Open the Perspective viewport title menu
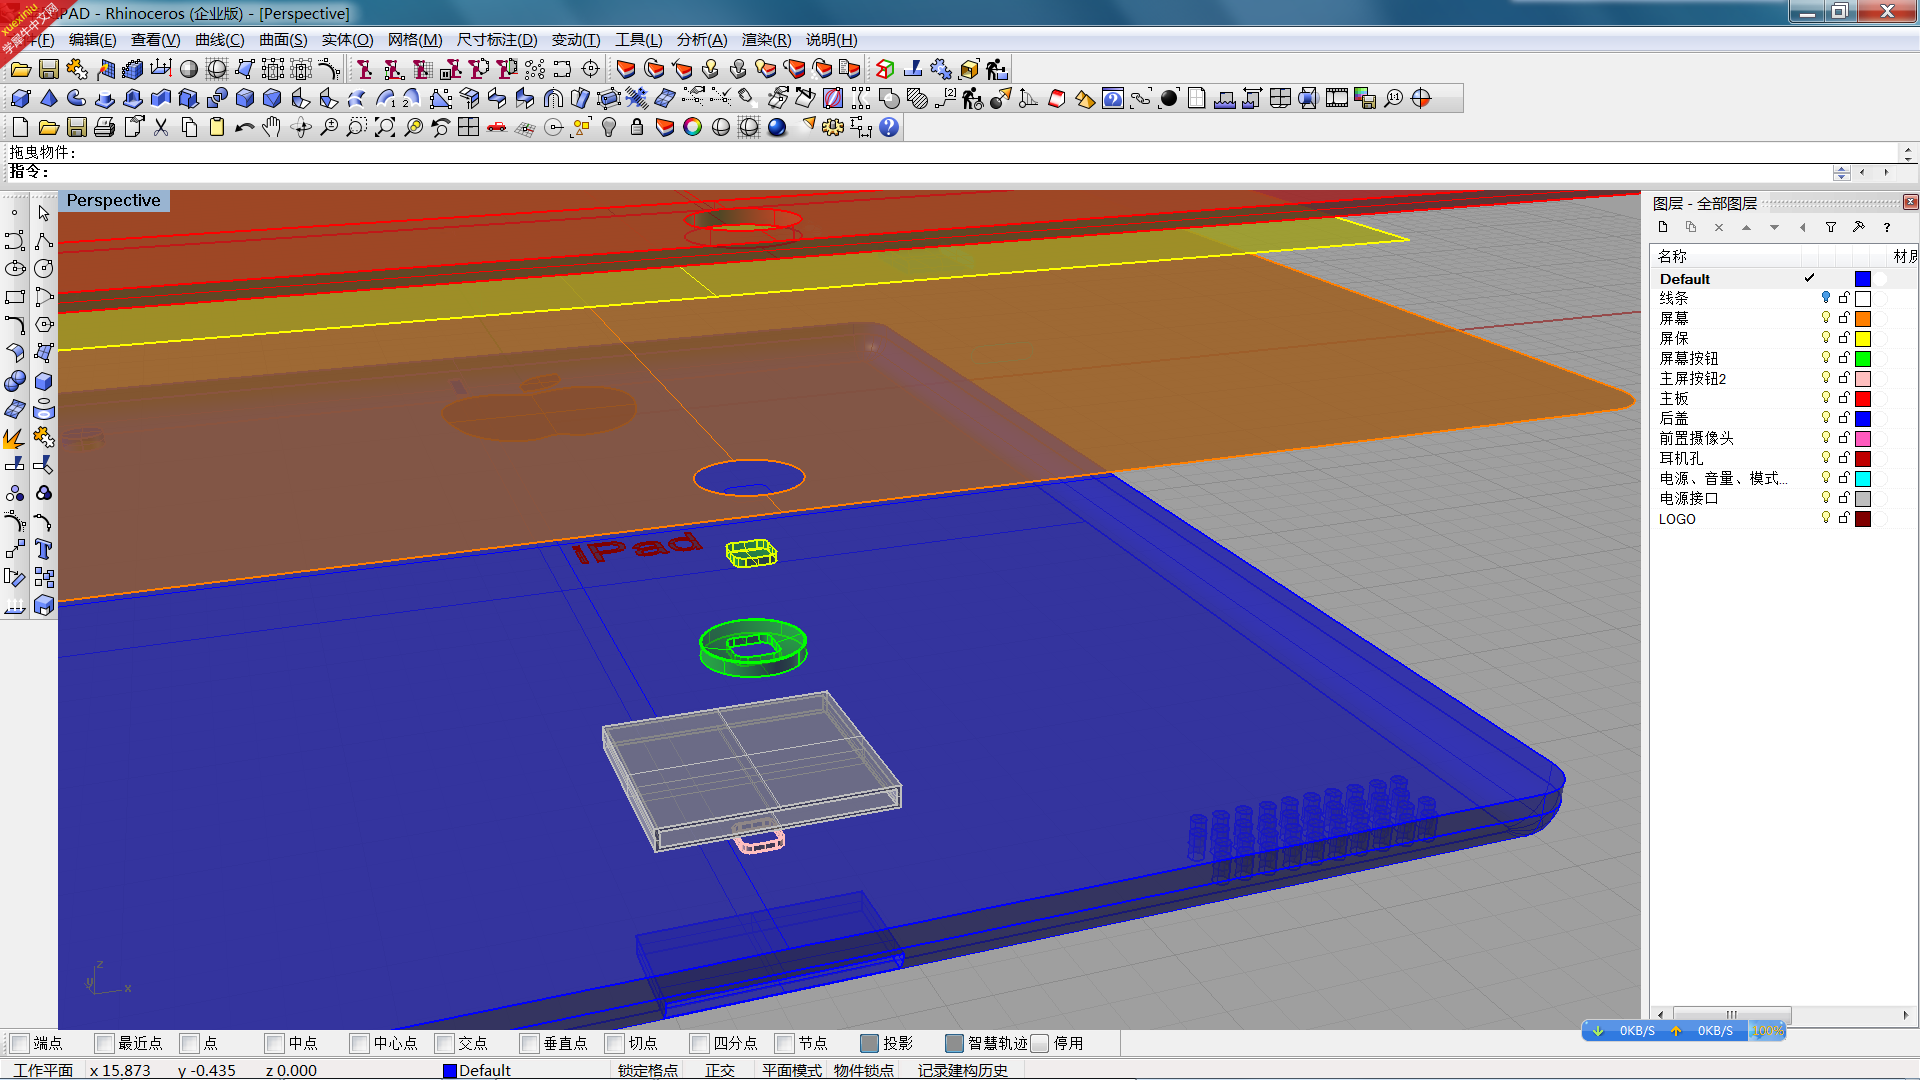Screen dimensions: 1920x1080 [x=113, y=200]
